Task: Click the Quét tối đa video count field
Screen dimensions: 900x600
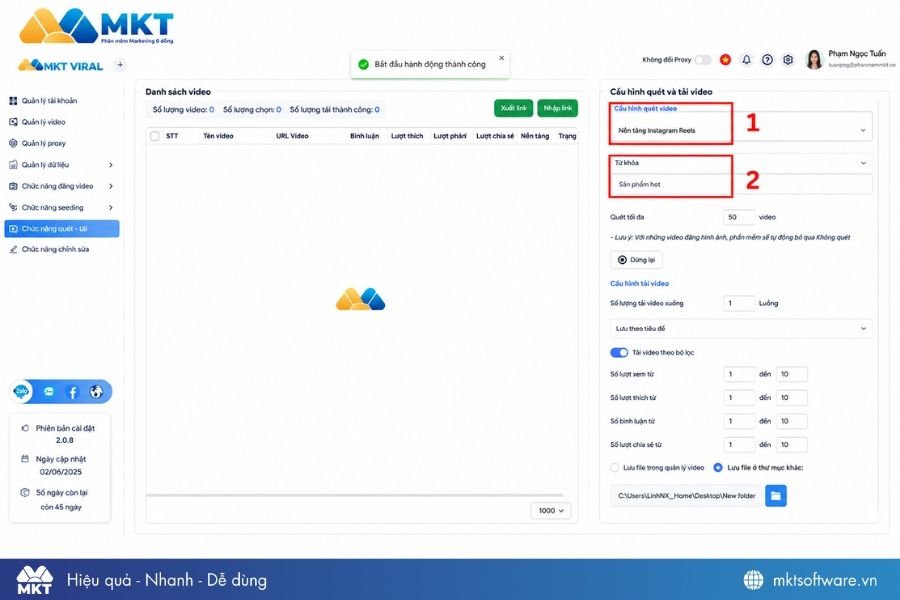Action: pos(739,217)
